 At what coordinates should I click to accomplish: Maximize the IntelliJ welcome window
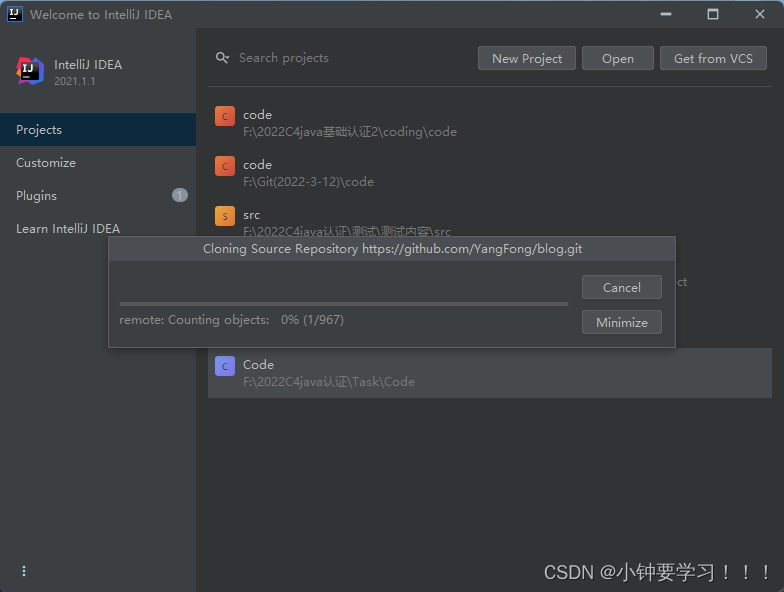[712, 14]
